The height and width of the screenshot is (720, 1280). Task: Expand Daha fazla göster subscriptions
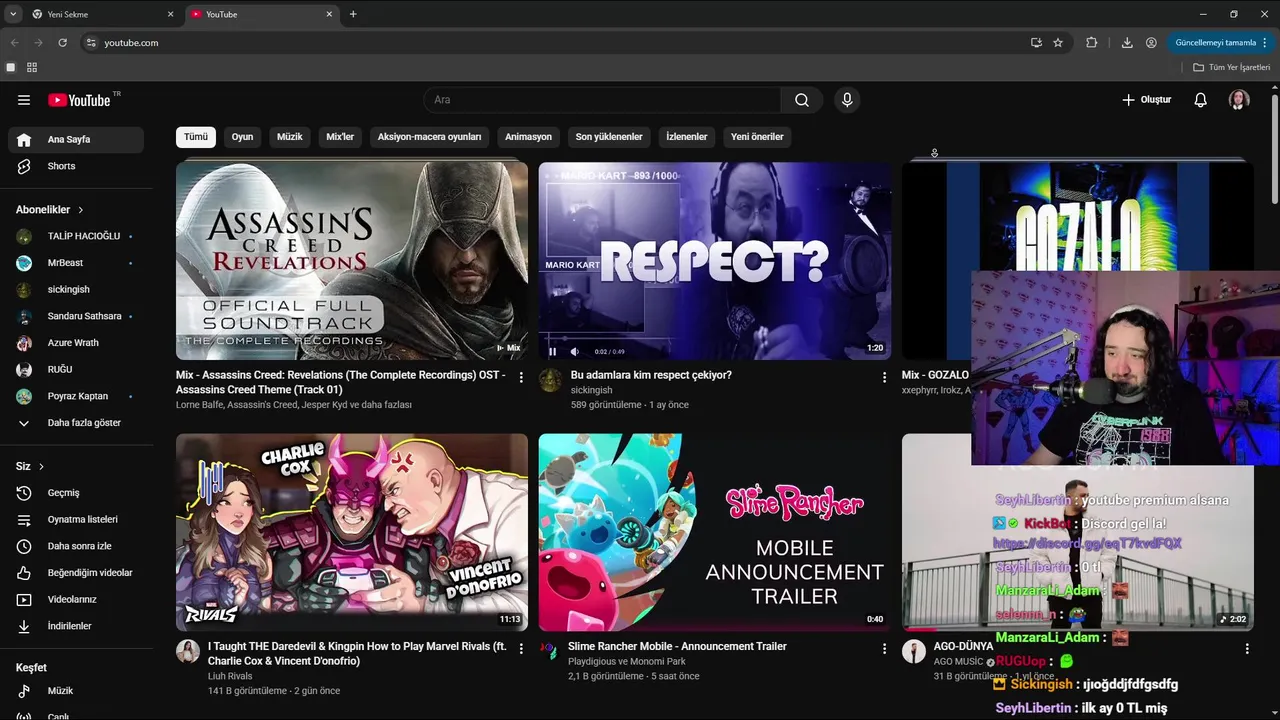click(76, 423)
